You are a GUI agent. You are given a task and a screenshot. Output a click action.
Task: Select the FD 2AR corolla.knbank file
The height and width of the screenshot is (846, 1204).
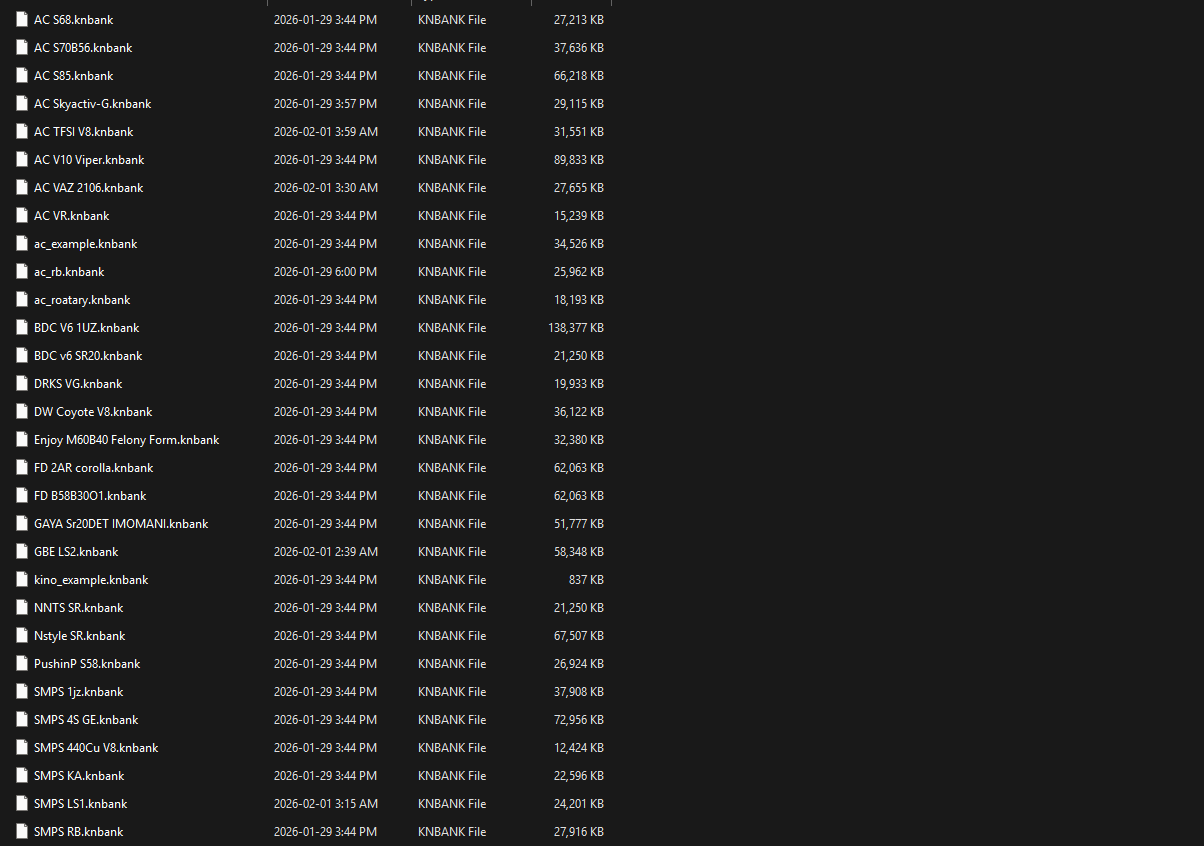93,468
